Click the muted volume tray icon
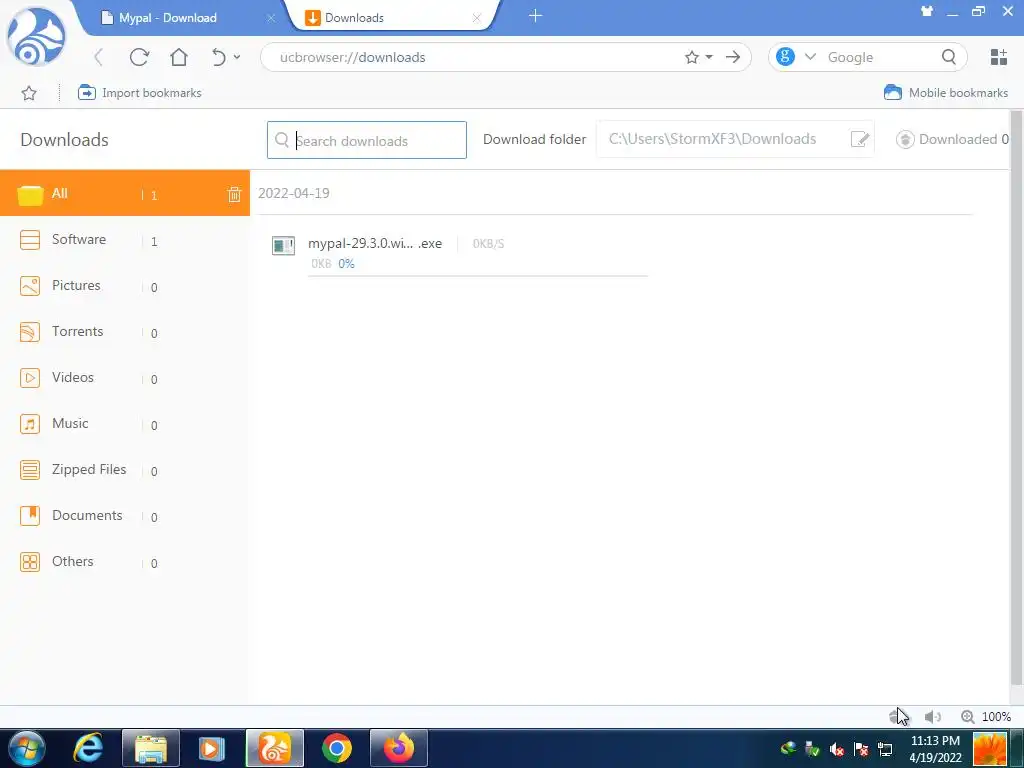 tap(836, 749)
